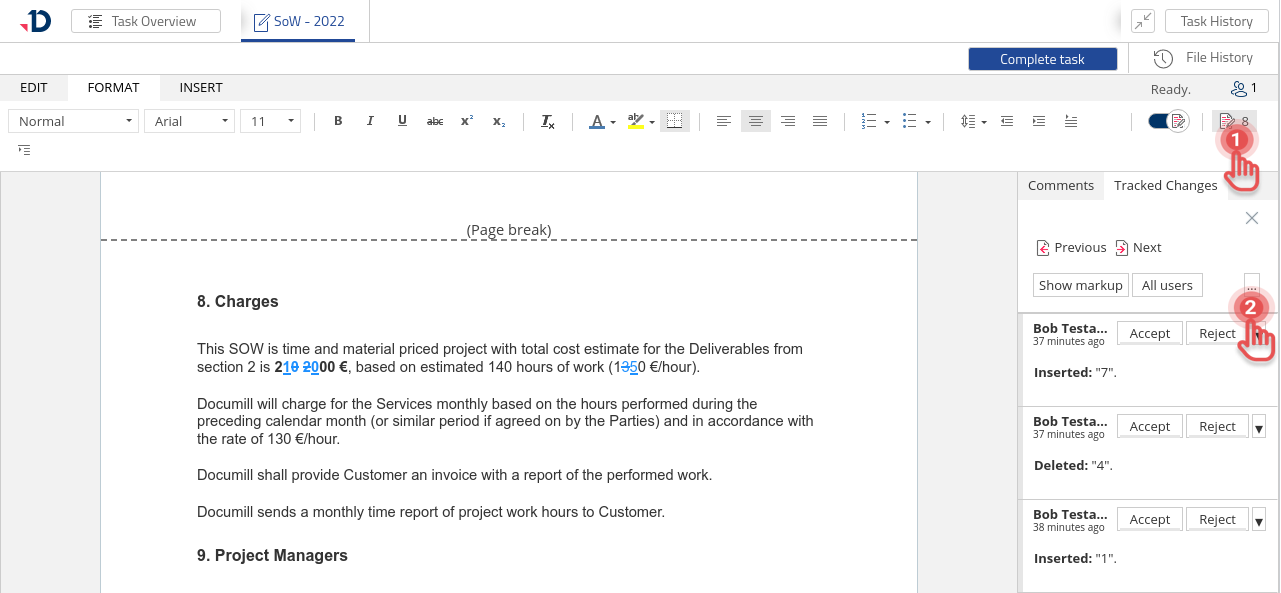The height and width of the screenshot is (593, 1281).
Task: Toggle center alignment
Action: [x=756, y=121]
